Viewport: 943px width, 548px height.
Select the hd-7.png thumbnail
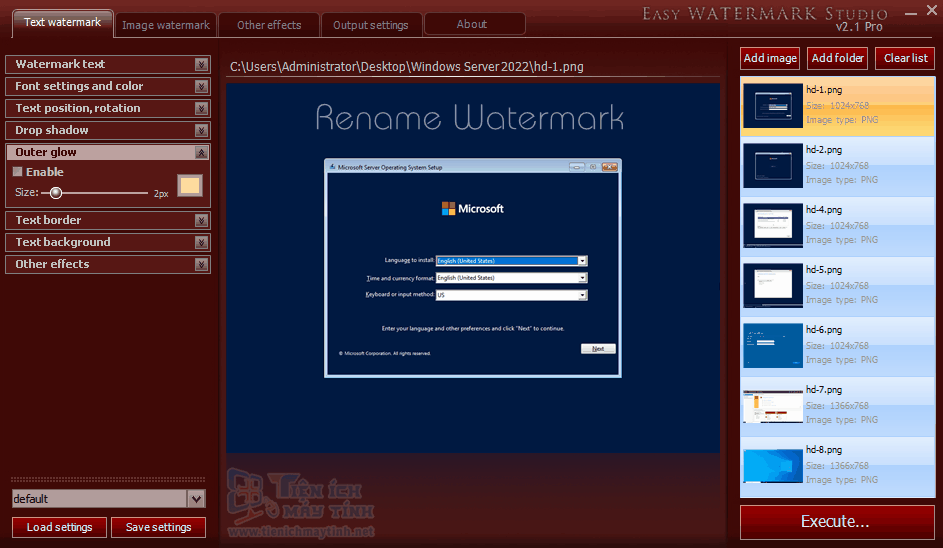(x=773, y=406)
